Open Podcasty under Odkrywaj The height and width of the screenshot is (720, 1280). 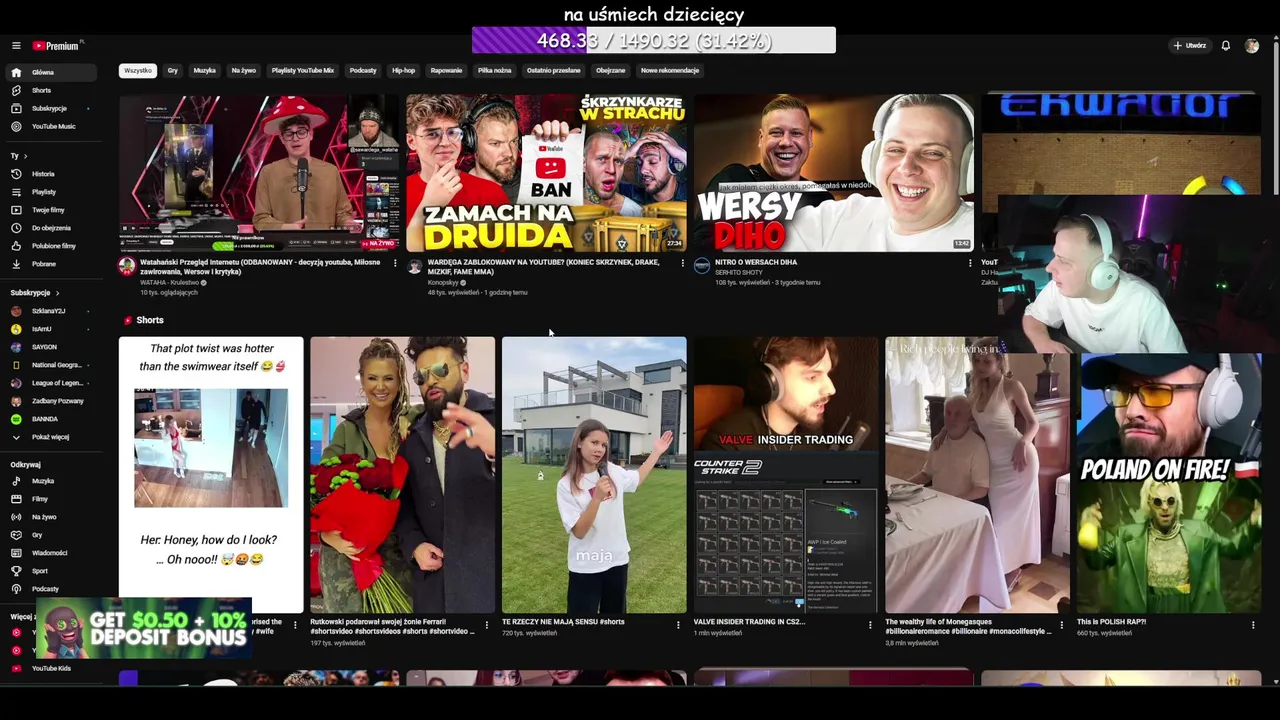point(53,589)
